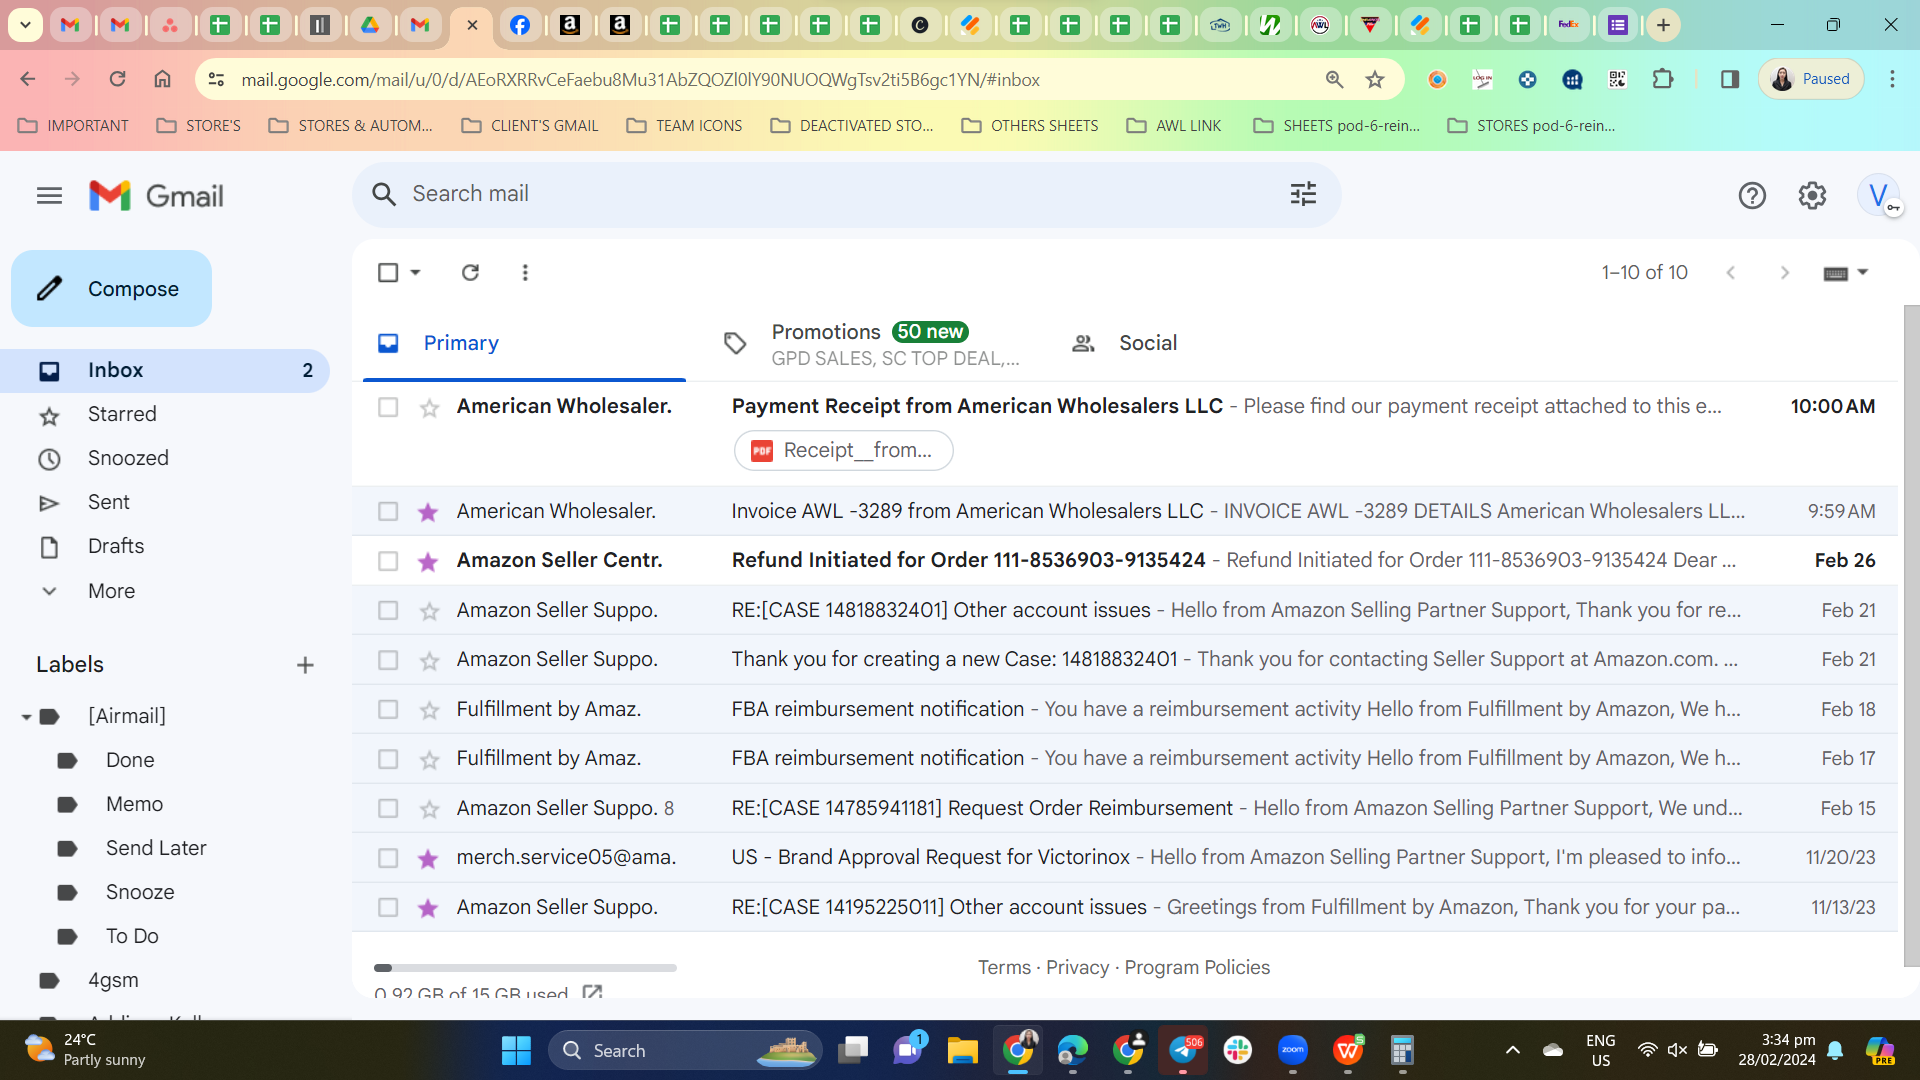Click the Search mail field
The image size is (1920, 1080).
click(x=845, y=195)
